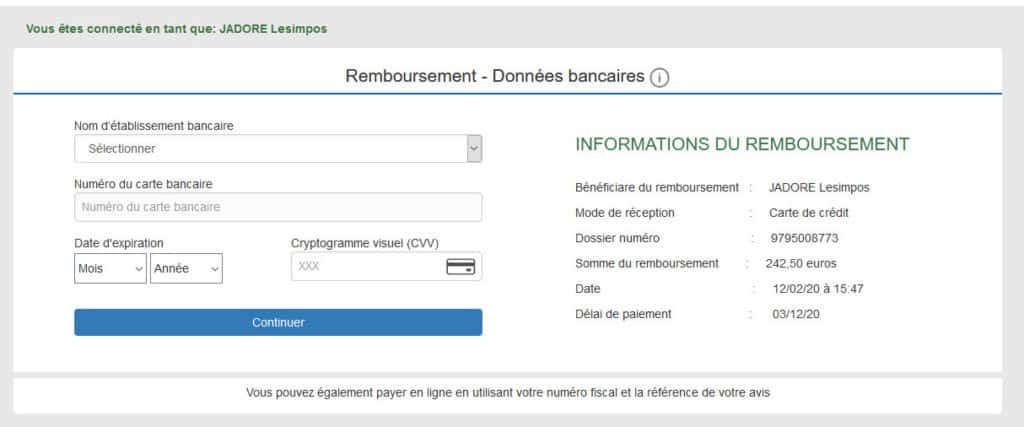
Task: Click the connected user name JADORE Lesimpos
Action: (273, 29)
